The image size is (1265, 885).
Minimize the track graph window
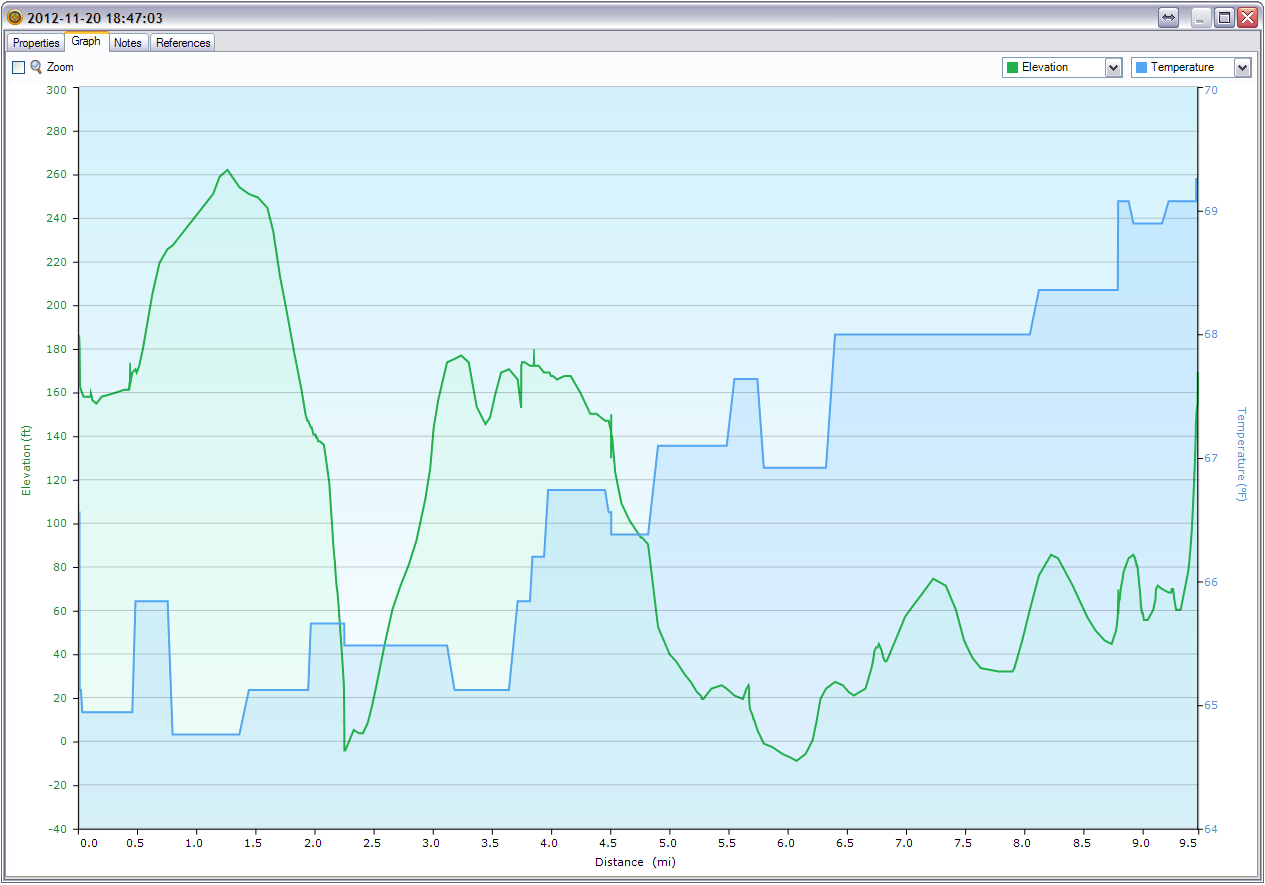1201,18
